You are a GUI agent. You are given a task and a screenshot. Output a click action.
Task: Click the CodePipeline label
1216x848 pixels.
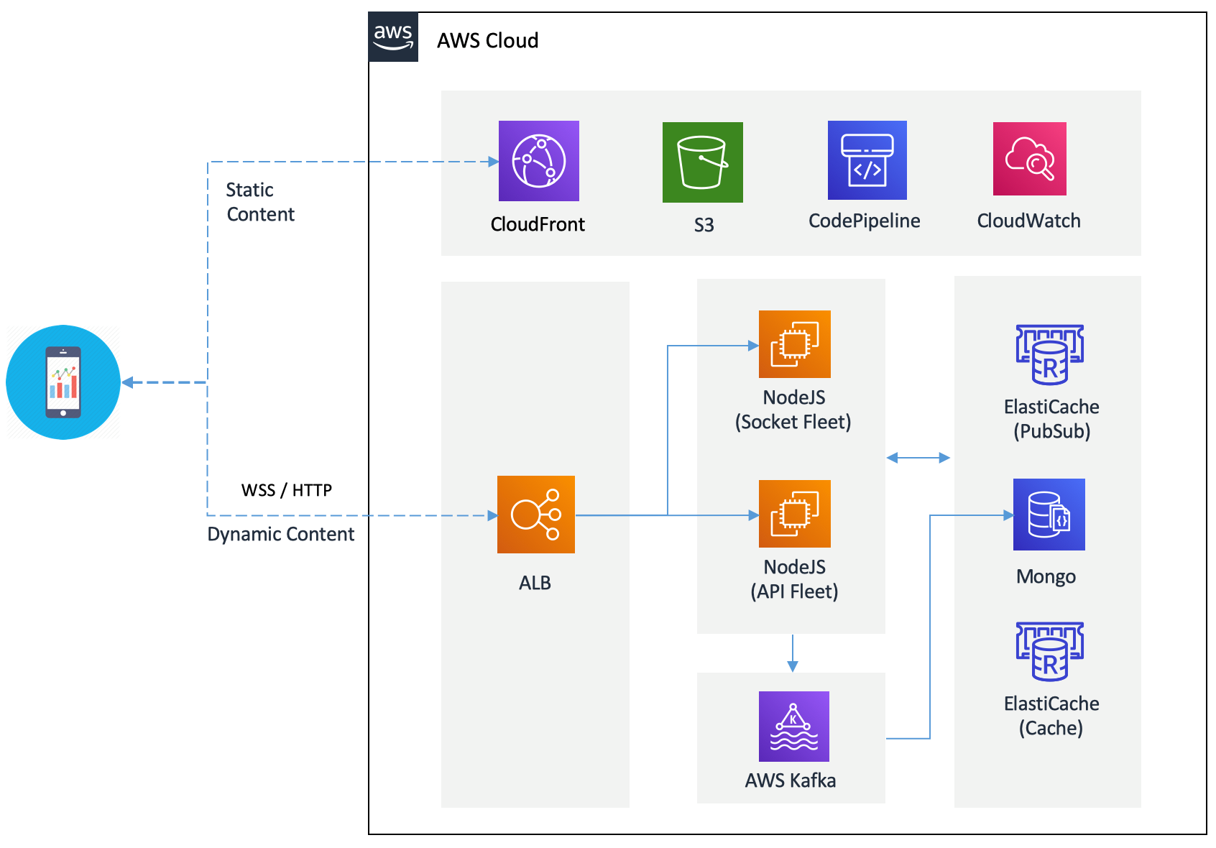865,220
